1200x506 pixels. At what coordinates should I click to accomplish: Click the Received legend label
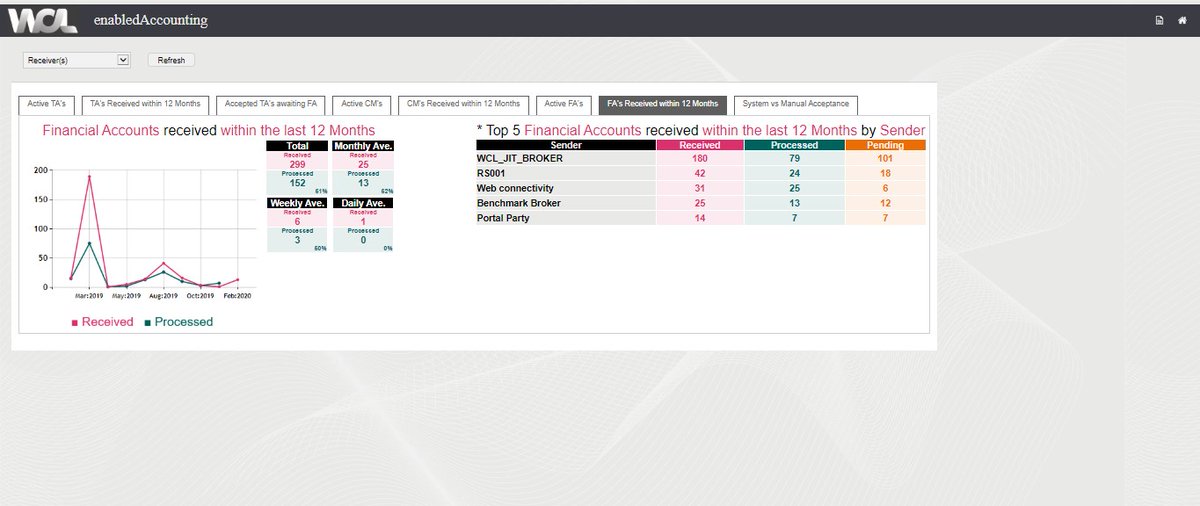click(x=107, y=322)
